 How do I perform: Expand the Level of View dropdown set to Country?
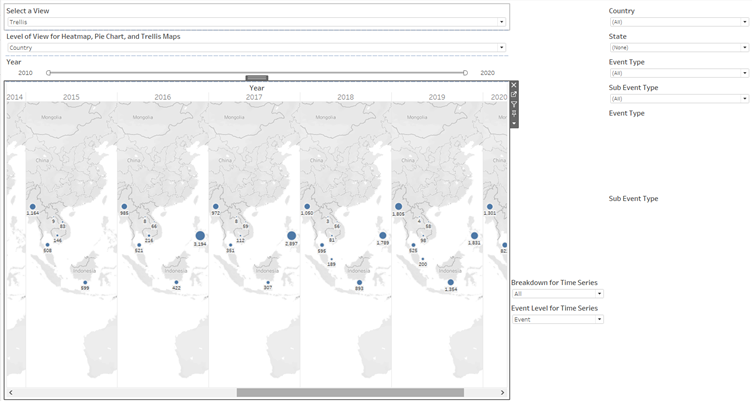(x=256, y=47)
